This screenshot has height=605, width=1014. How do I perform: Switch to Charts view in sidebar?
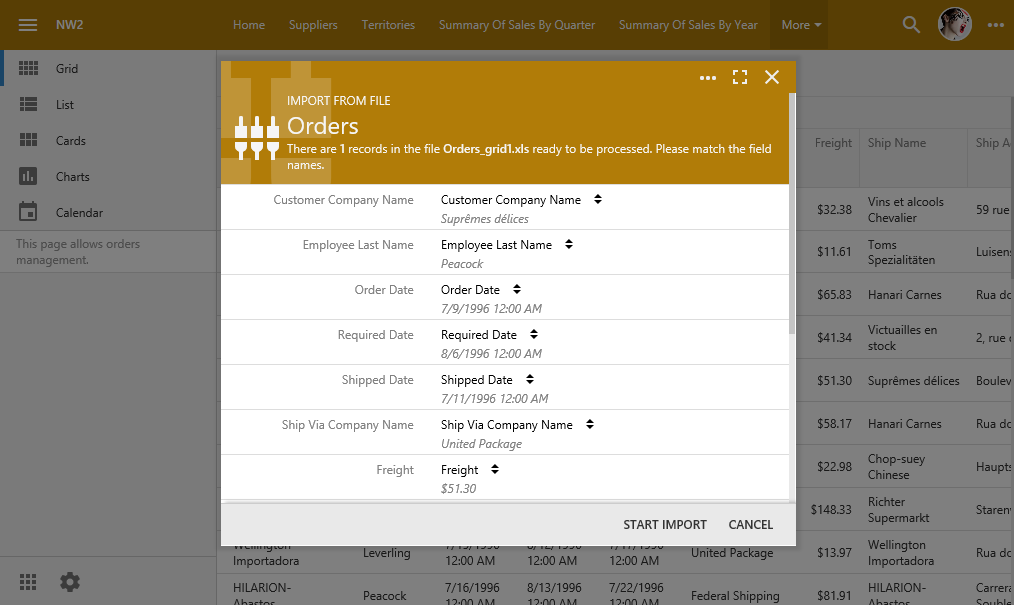pyautogui.click(x=72, y=177)
